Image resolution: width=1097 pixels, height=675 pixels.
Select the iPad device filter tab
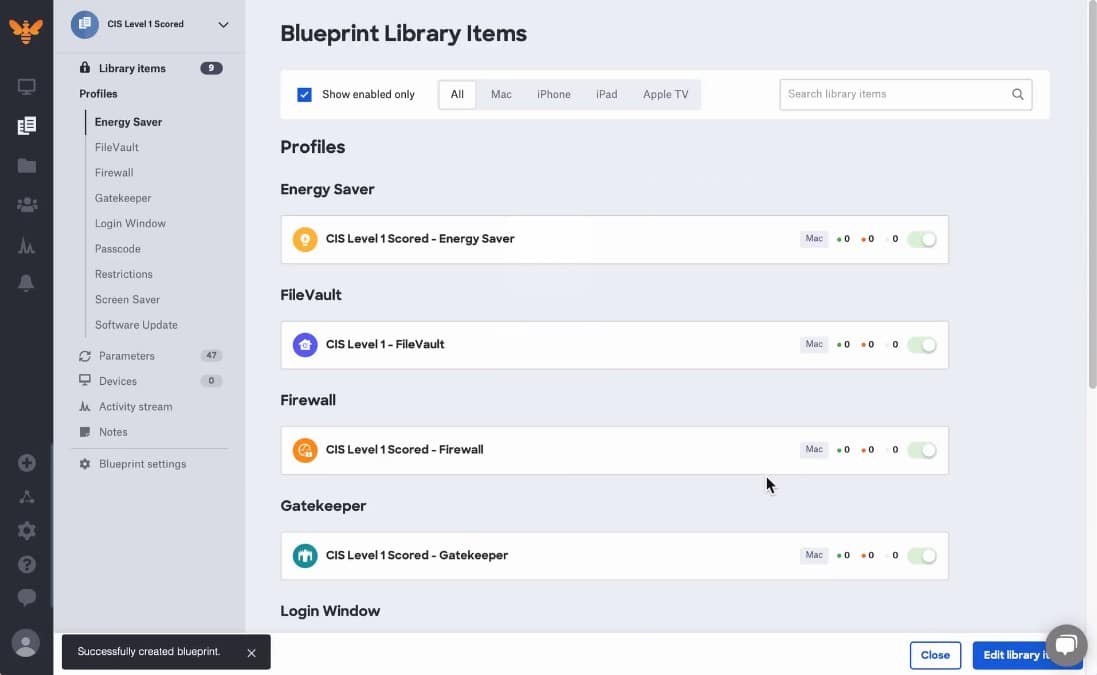(607, 94)
